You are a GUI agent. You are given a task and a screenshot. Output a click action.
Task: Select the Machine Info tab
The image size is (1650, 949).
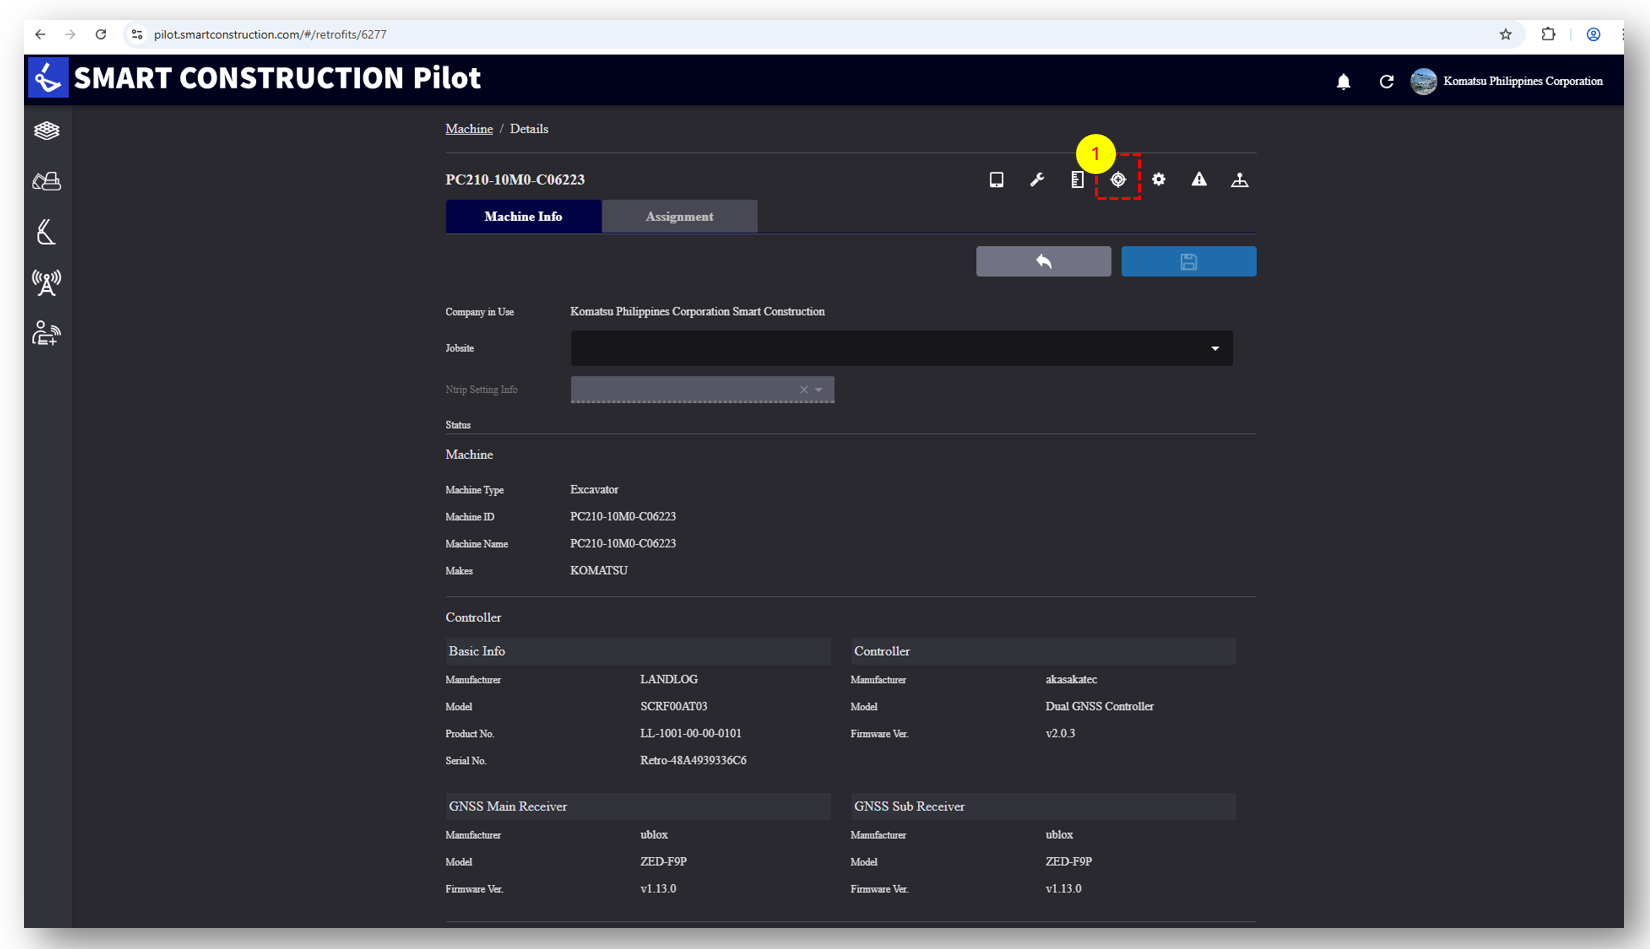click(523, 217)
